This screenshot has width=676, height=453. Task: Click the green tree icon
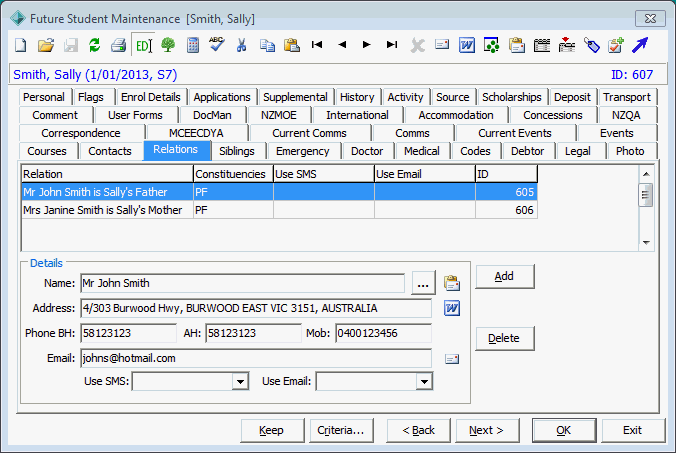pyautogui.click(x=168, y=45)
